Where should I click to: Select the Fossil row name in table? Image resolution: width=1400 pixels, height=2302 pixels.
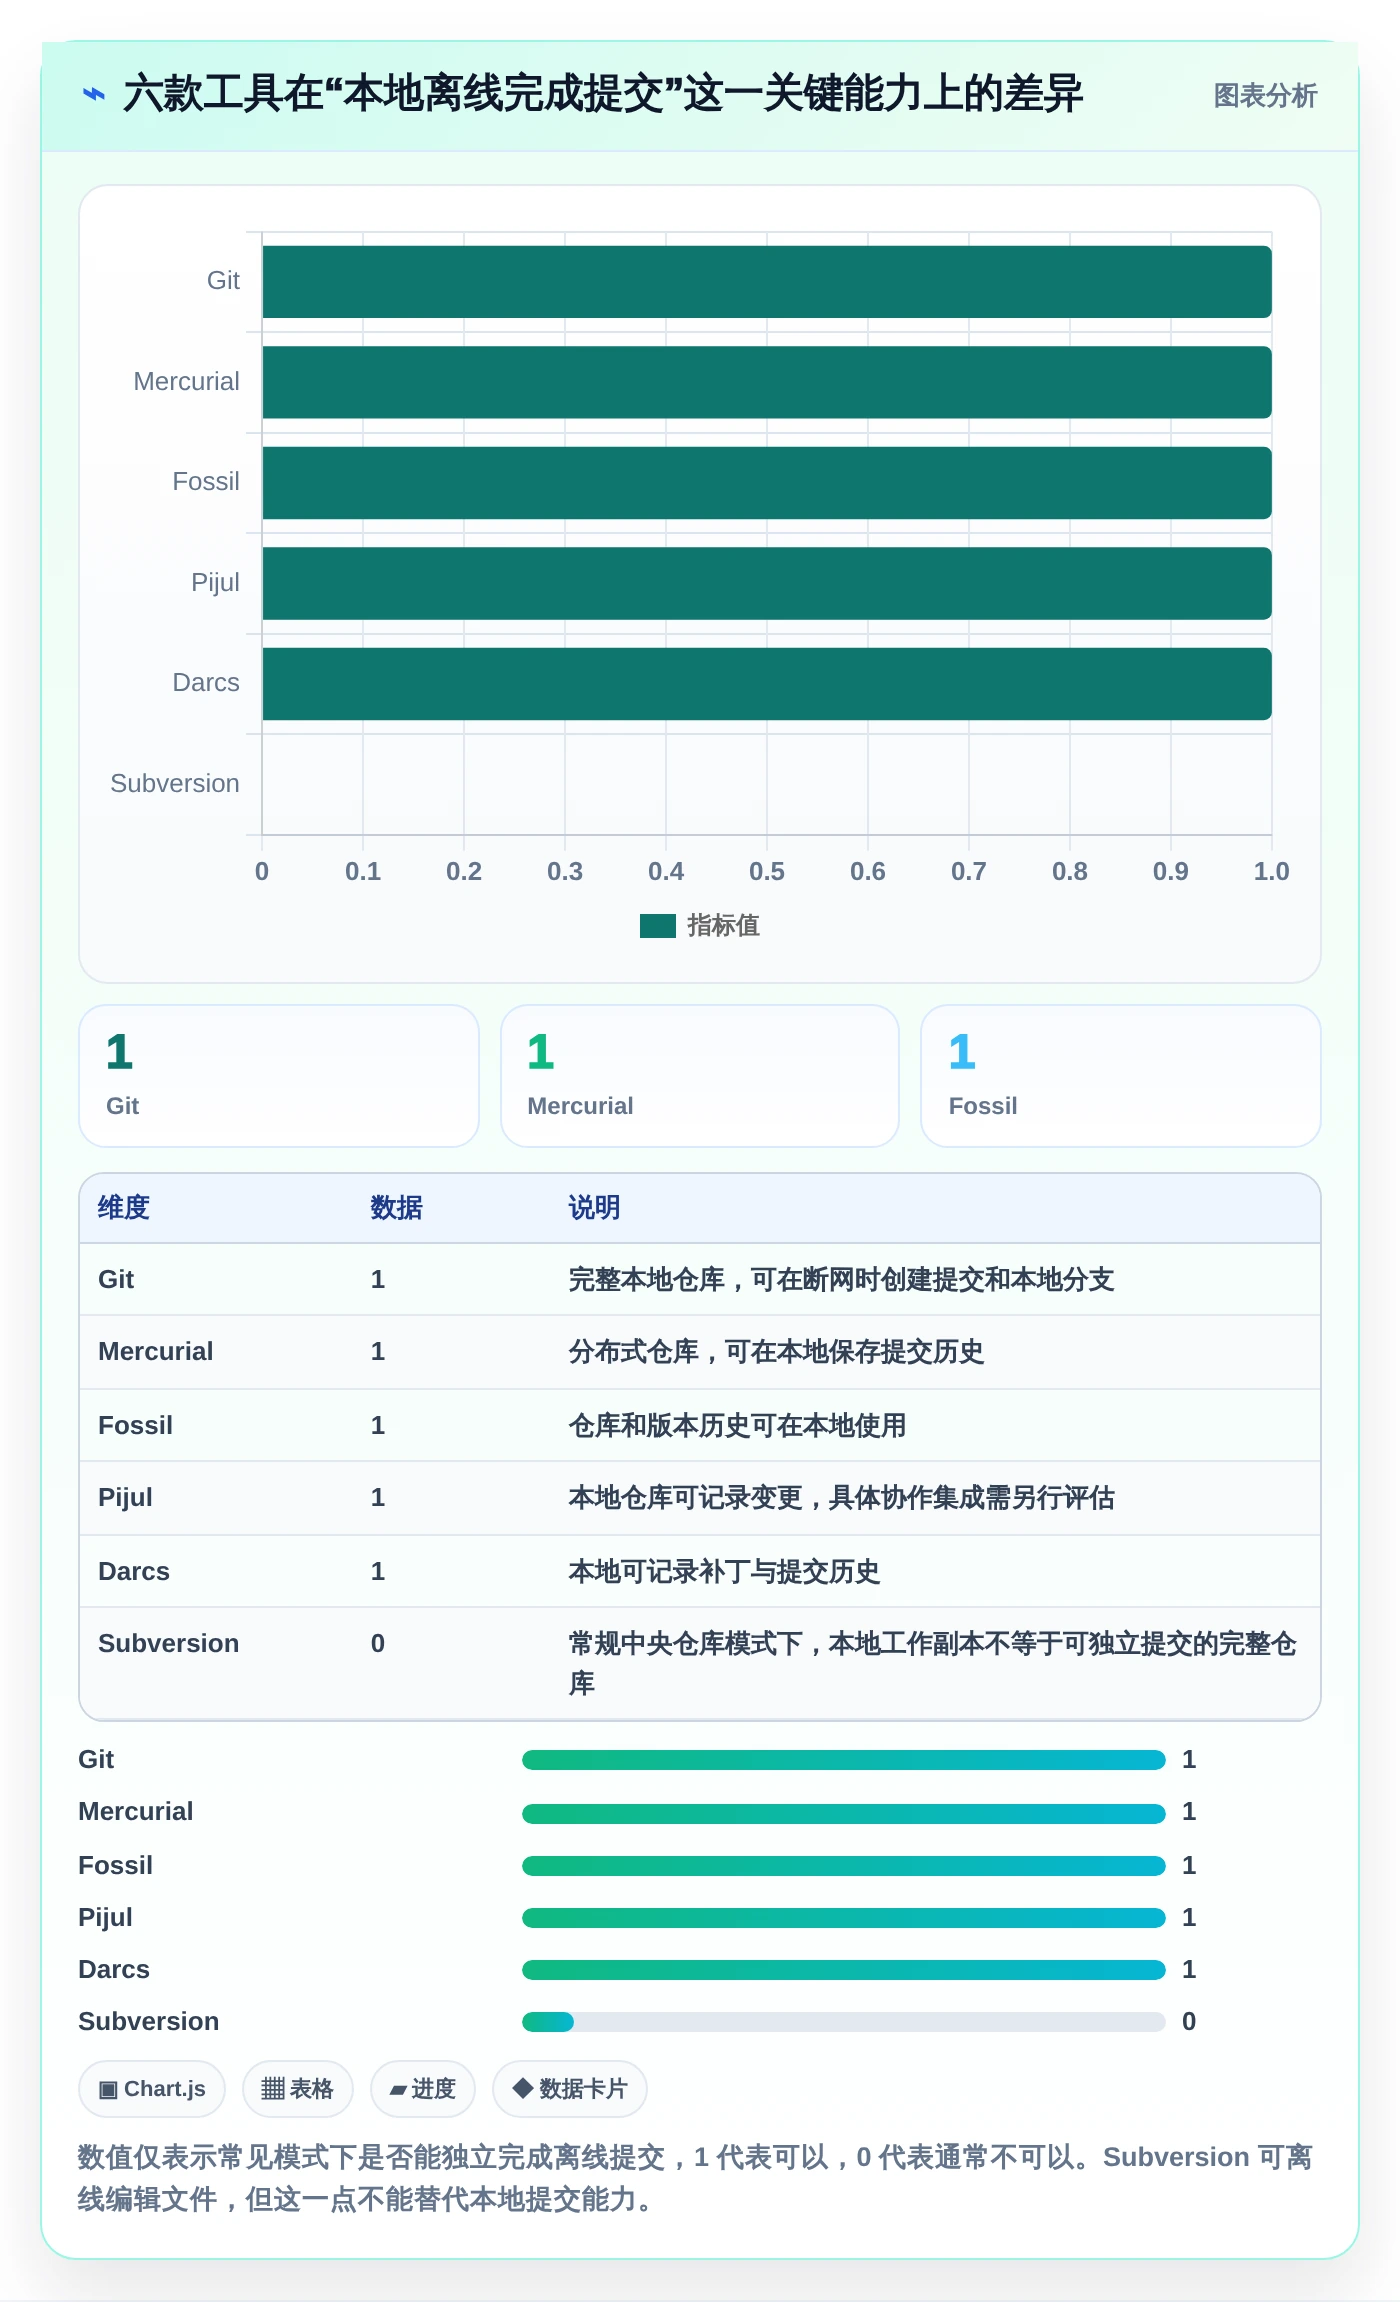click(135, 1425)
